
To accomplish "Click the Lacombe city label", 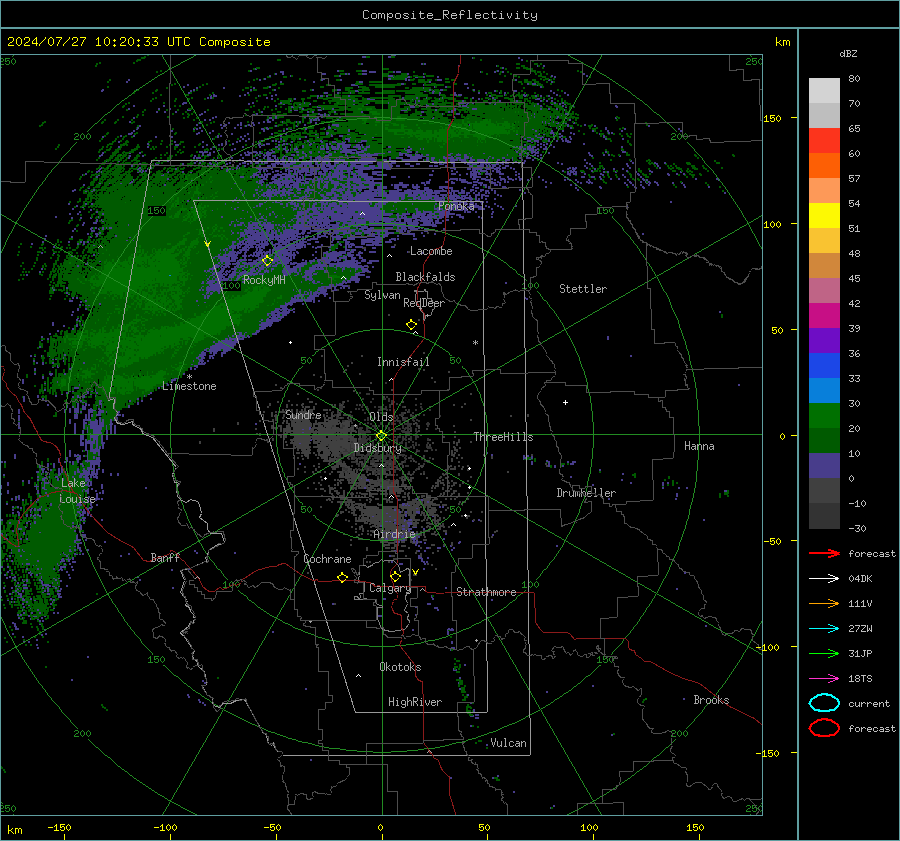I will (x=431, y=251).
